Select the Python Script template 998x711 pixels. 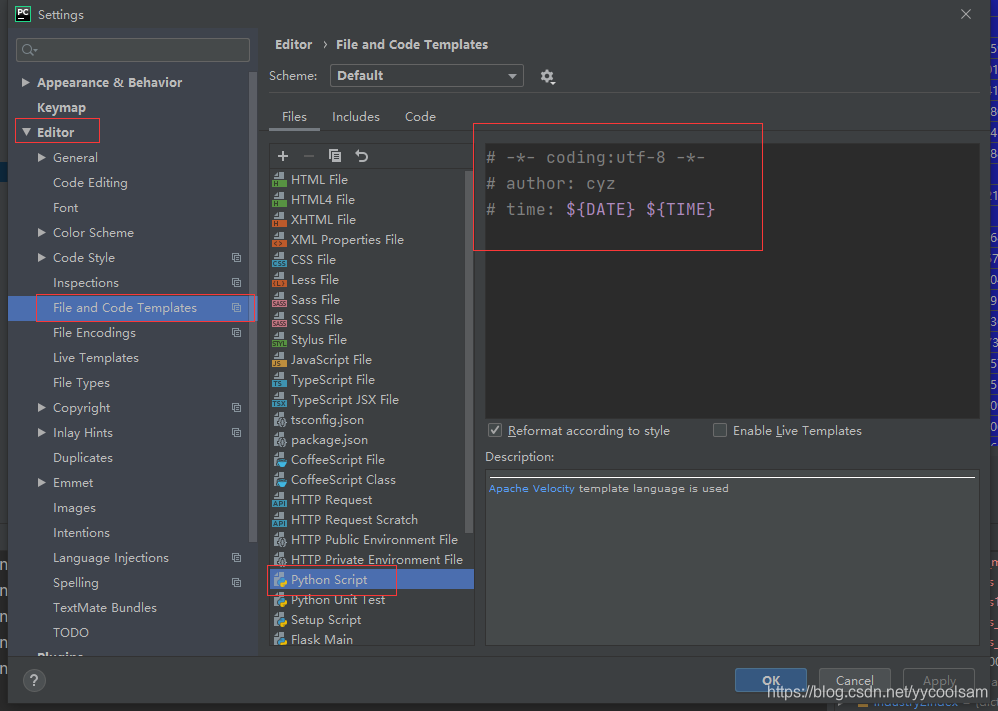tap(372, 579)
